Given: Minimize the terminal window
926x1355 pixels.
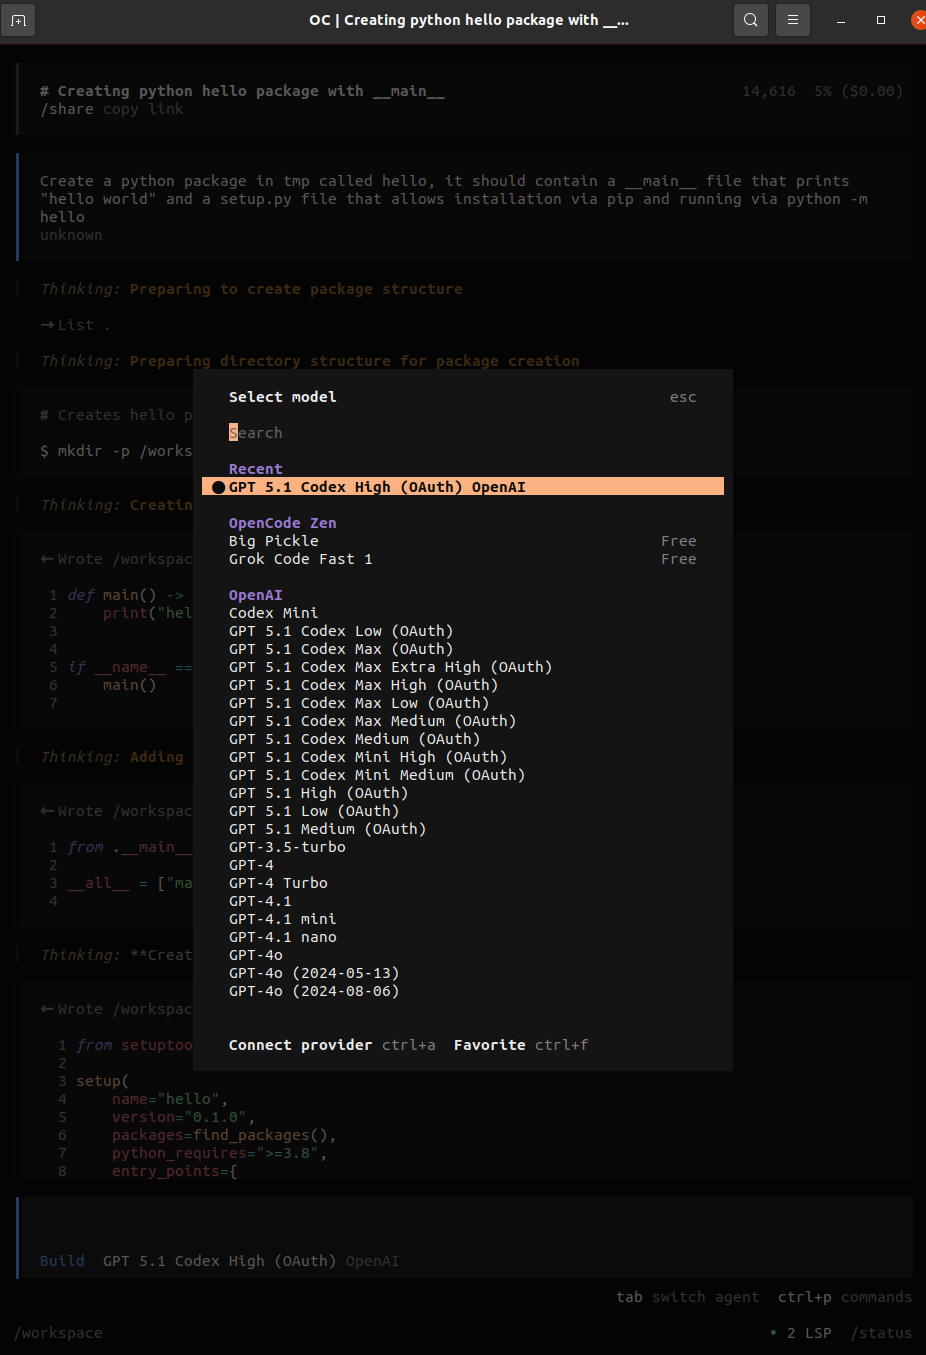Looking at the screenshot, I should coord(841,20).
